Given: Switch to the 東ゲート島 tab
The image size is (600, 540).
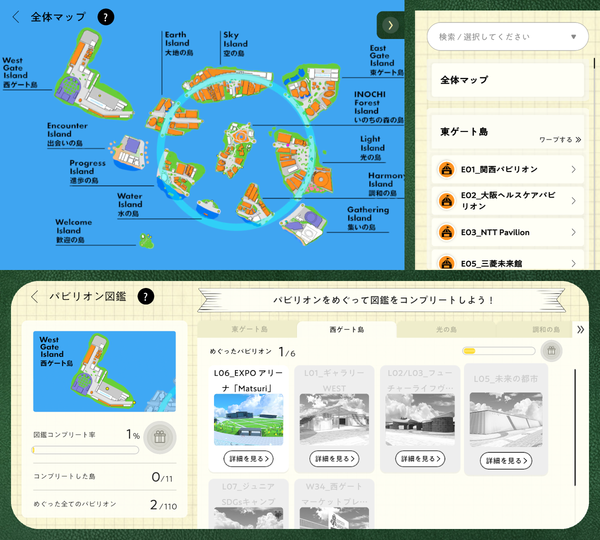Looking at the screenshot, I should coord(249,329).
